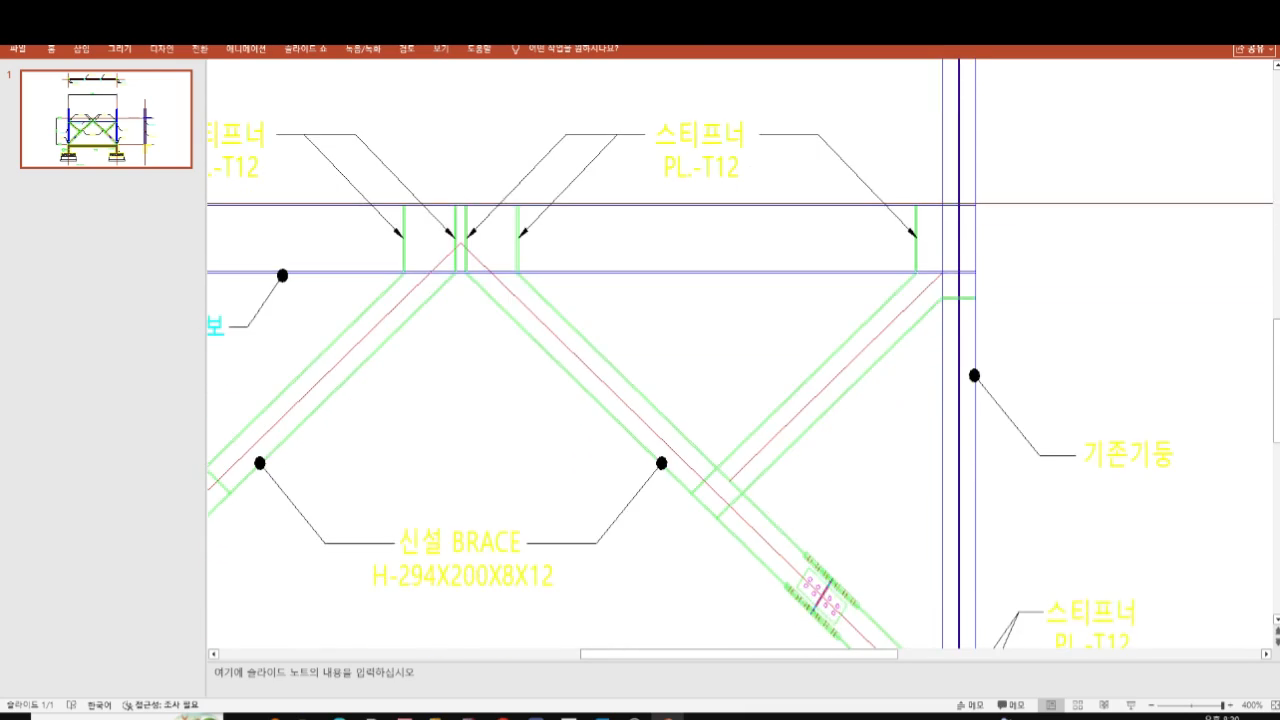Select the 기존기둥 label text
1280x720 pixels.
click(x=1128, y=454)
